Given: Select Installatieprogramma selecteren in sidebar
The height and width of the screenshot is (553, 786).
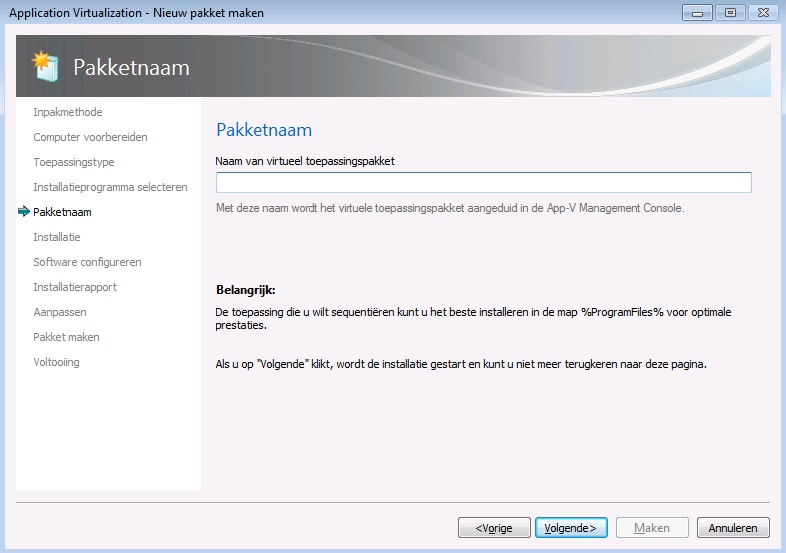Looking at the screenshot, I should (110, 187).
